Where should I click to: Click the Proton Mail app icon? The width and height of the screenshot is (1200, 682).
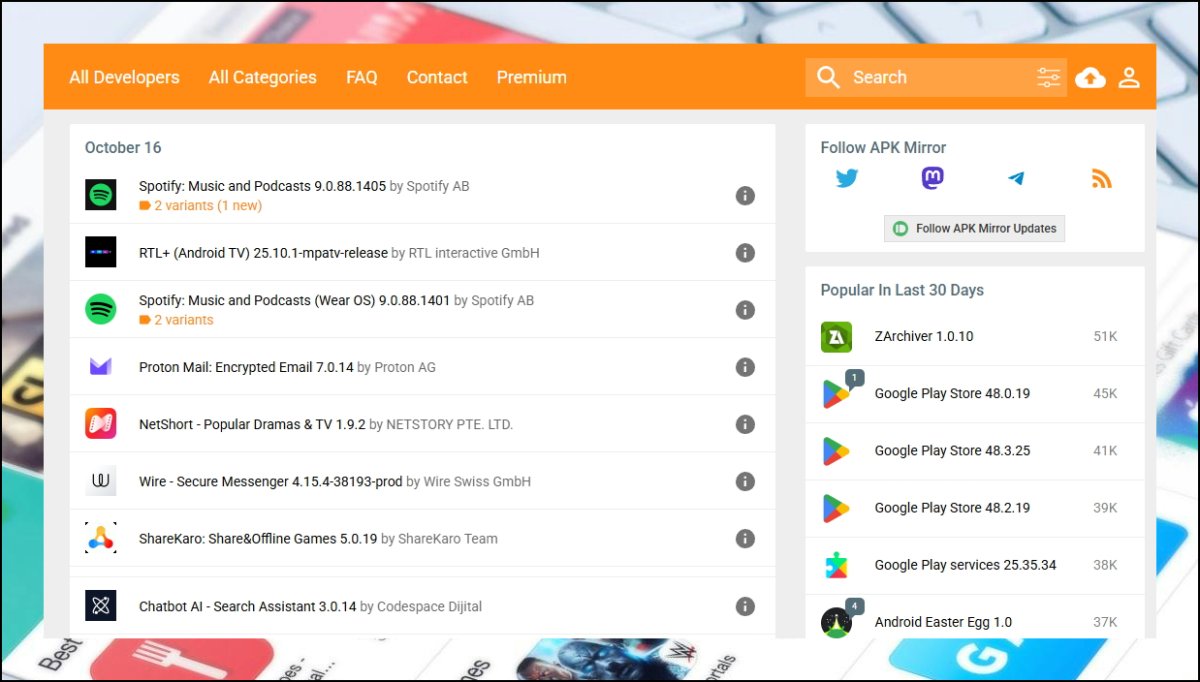click(100, 367)
